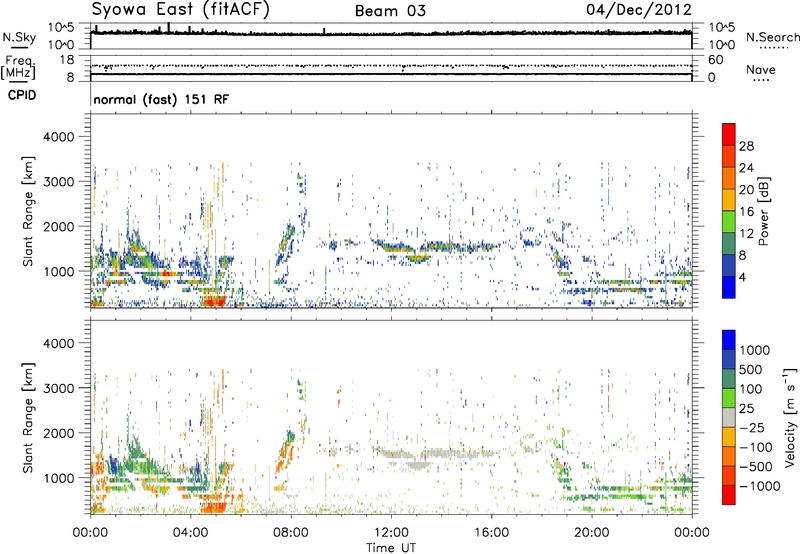Click the bright blue bottom Power colorbar swatch

pyautogui.click(x=729, y=287)
